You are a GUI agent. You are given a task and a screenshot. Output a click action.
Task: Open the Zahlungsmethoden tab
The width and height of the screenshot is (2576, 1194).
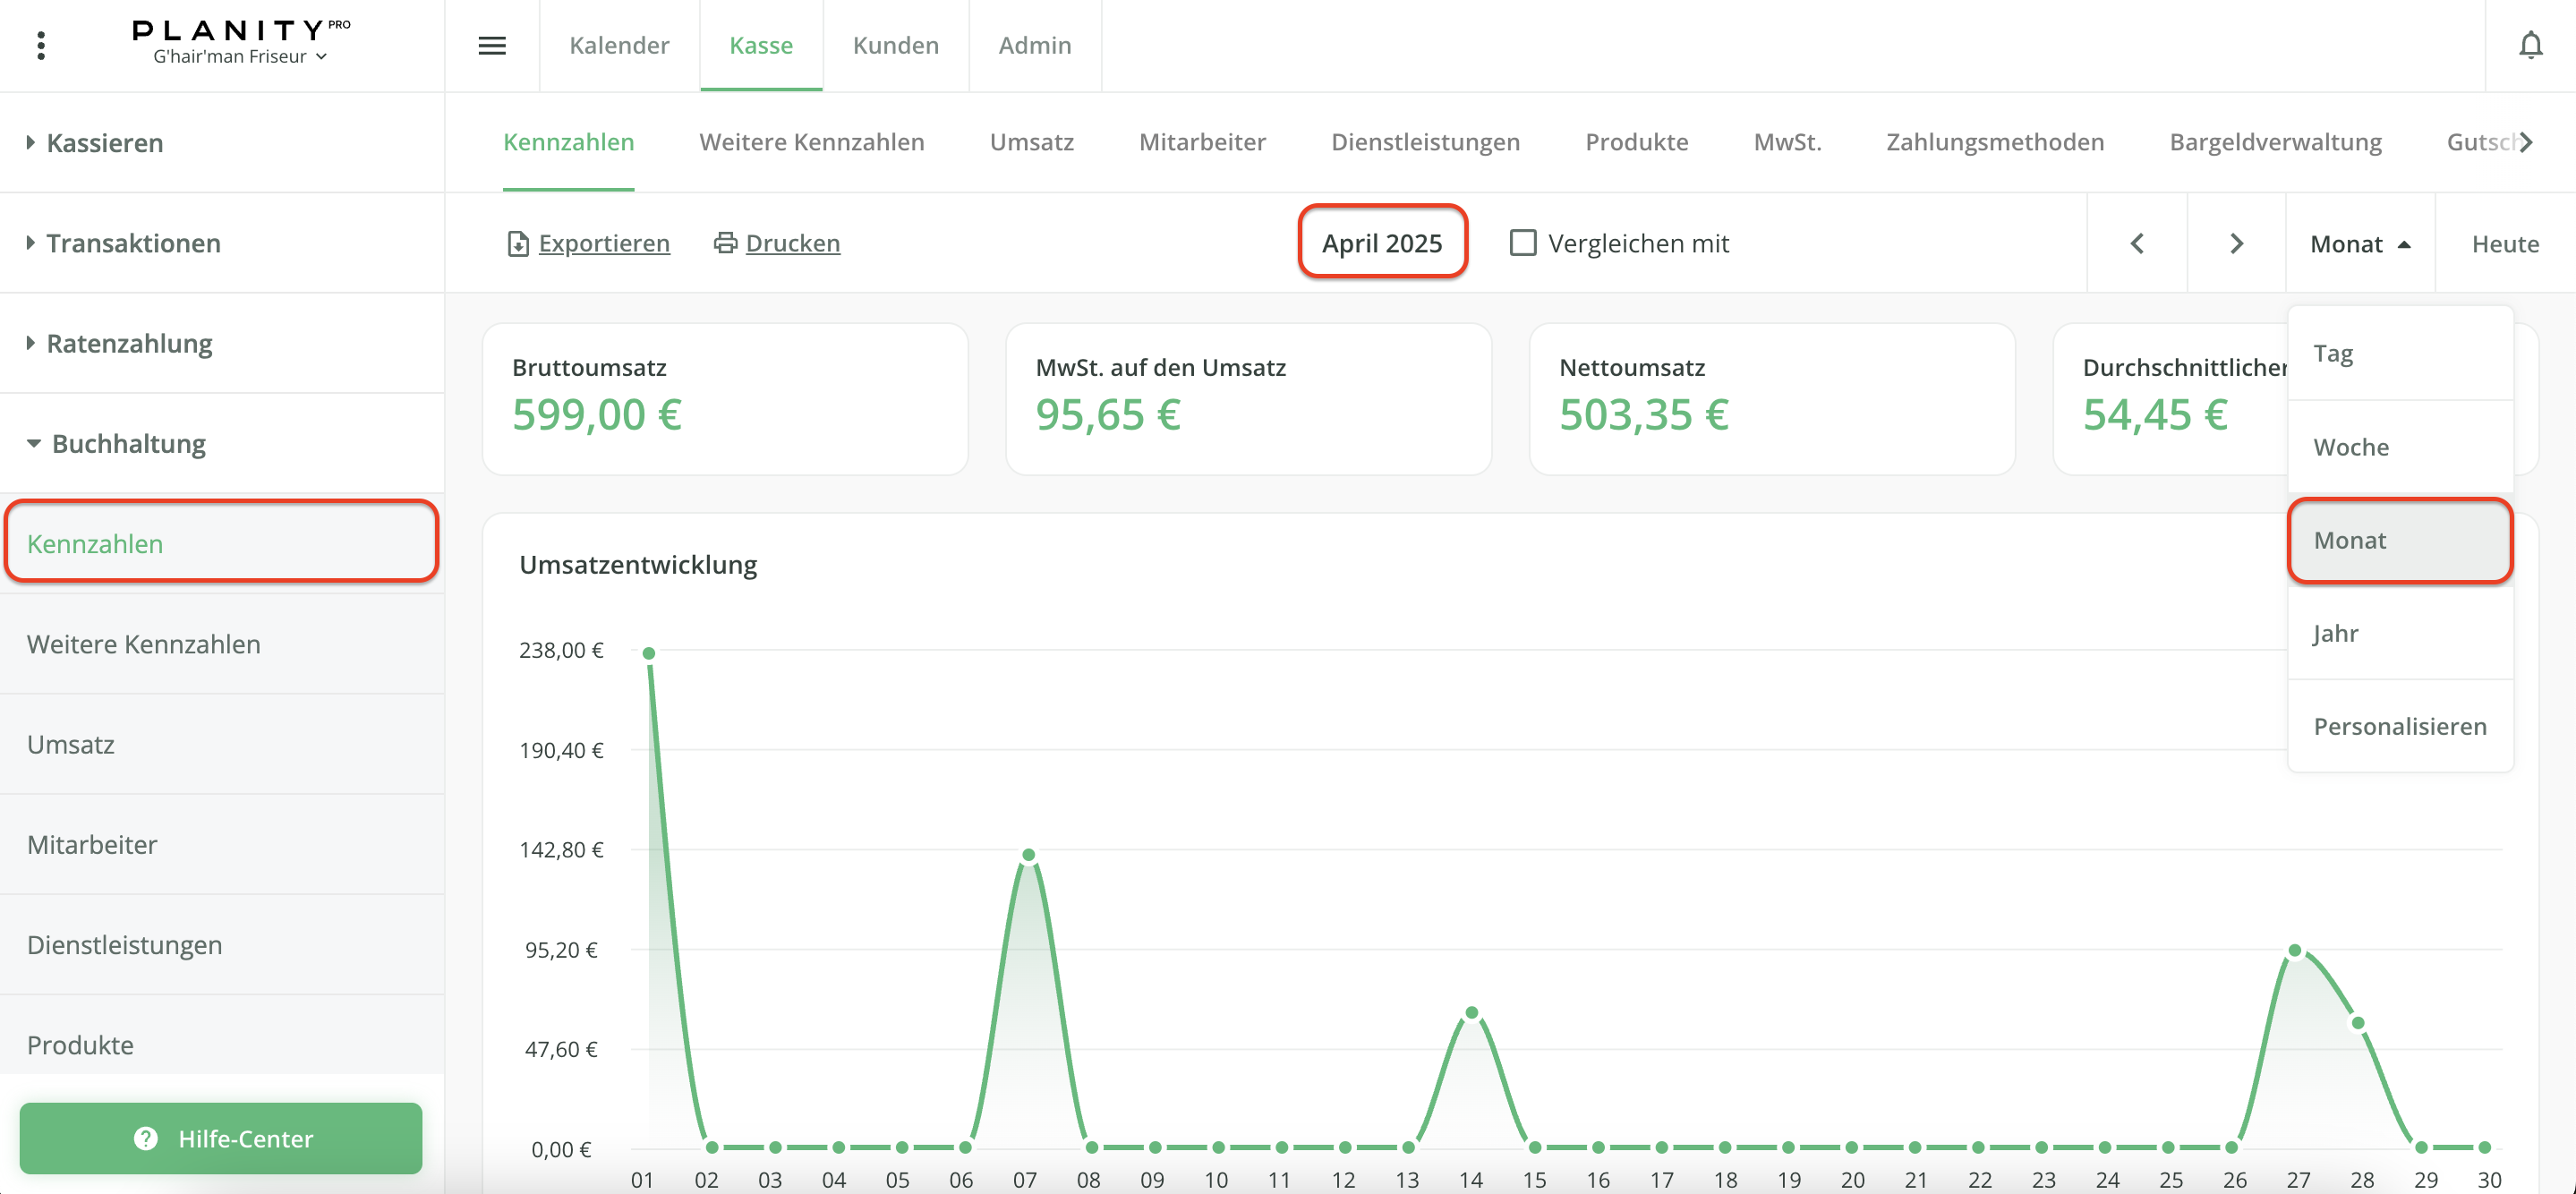coord(1994,142)
